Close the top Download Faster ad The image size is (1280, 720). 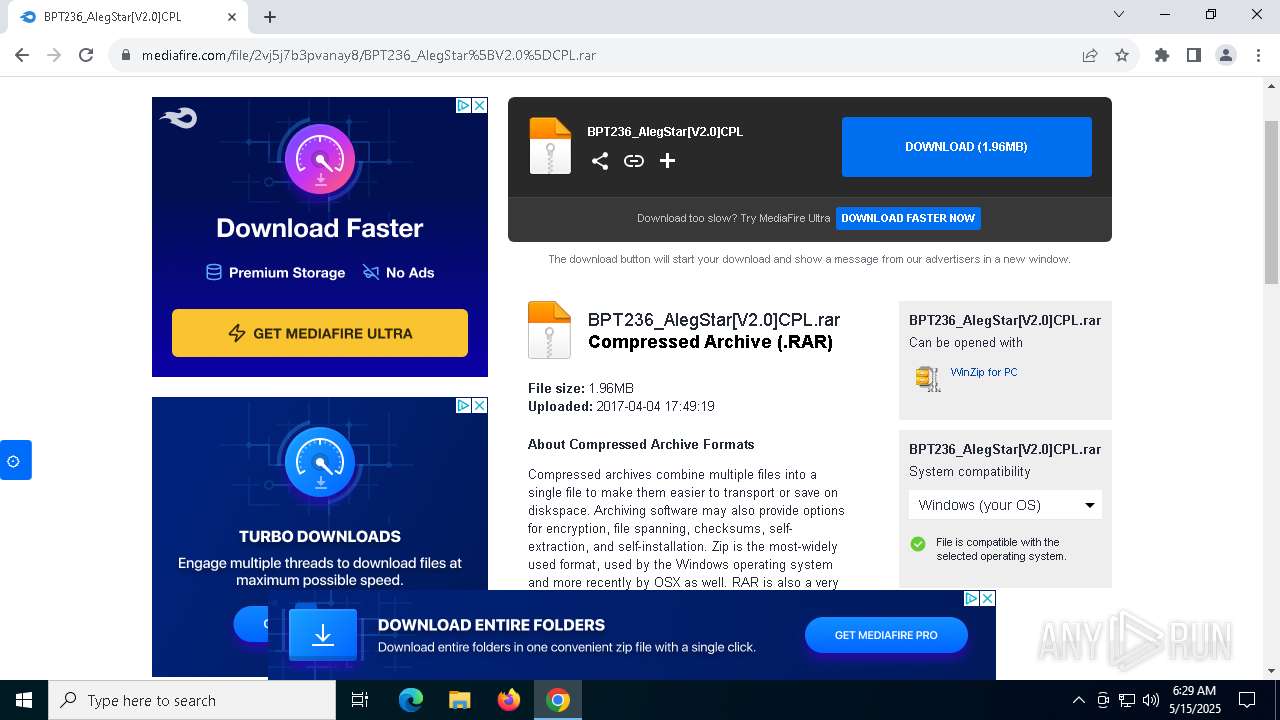coord(480,105)
